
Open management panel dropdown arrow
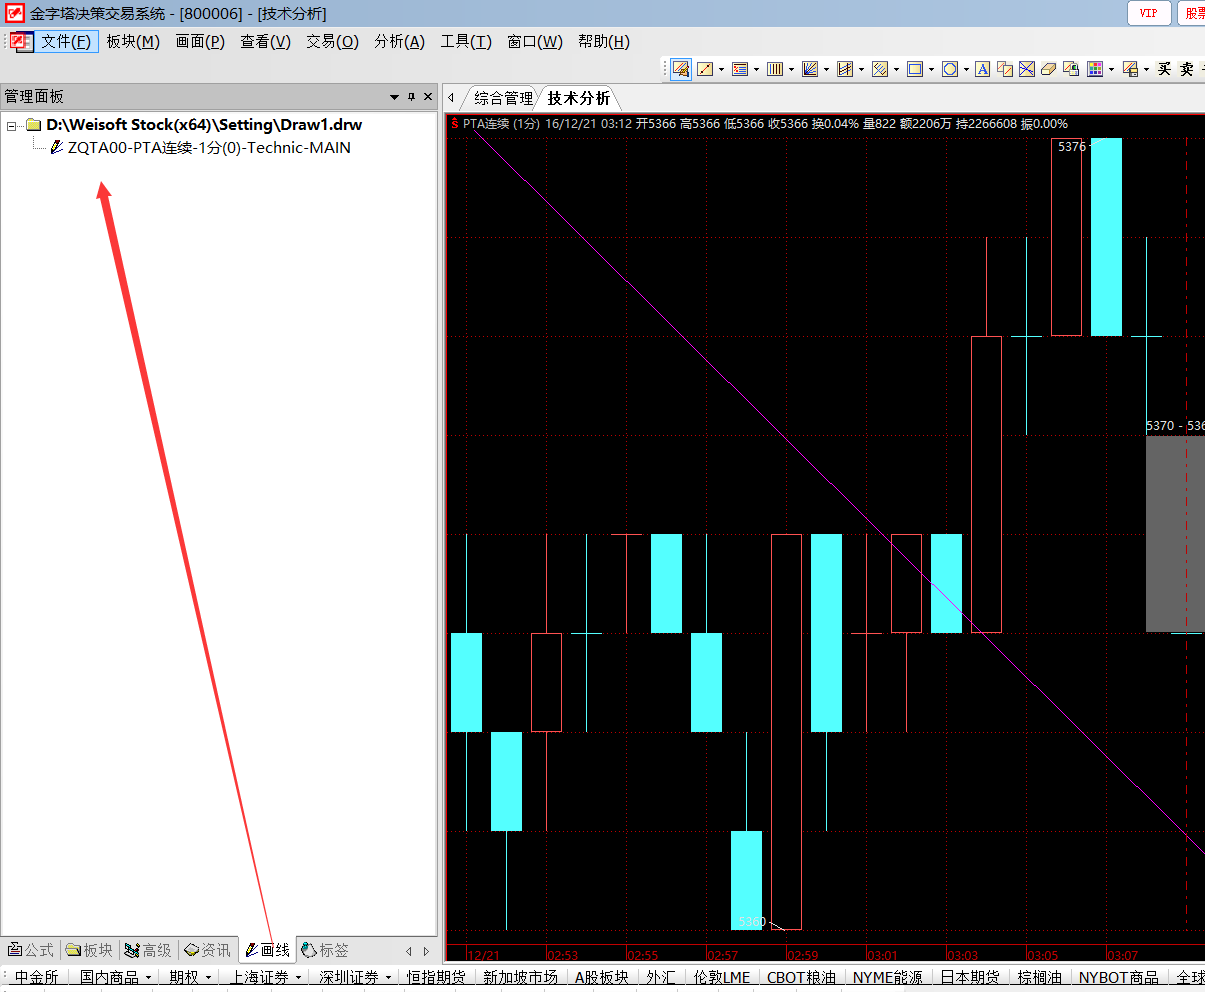coord(394,97)
